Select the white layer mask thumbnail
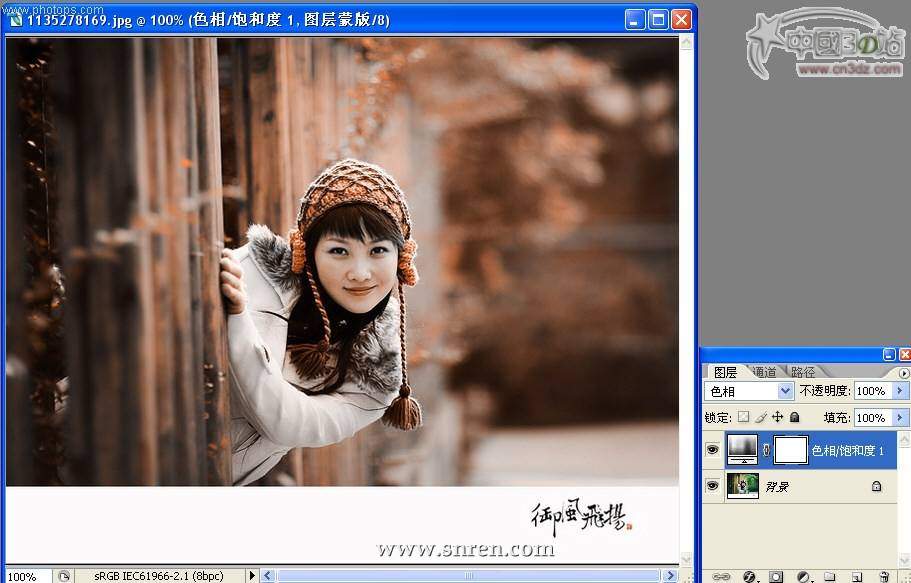 791,450
